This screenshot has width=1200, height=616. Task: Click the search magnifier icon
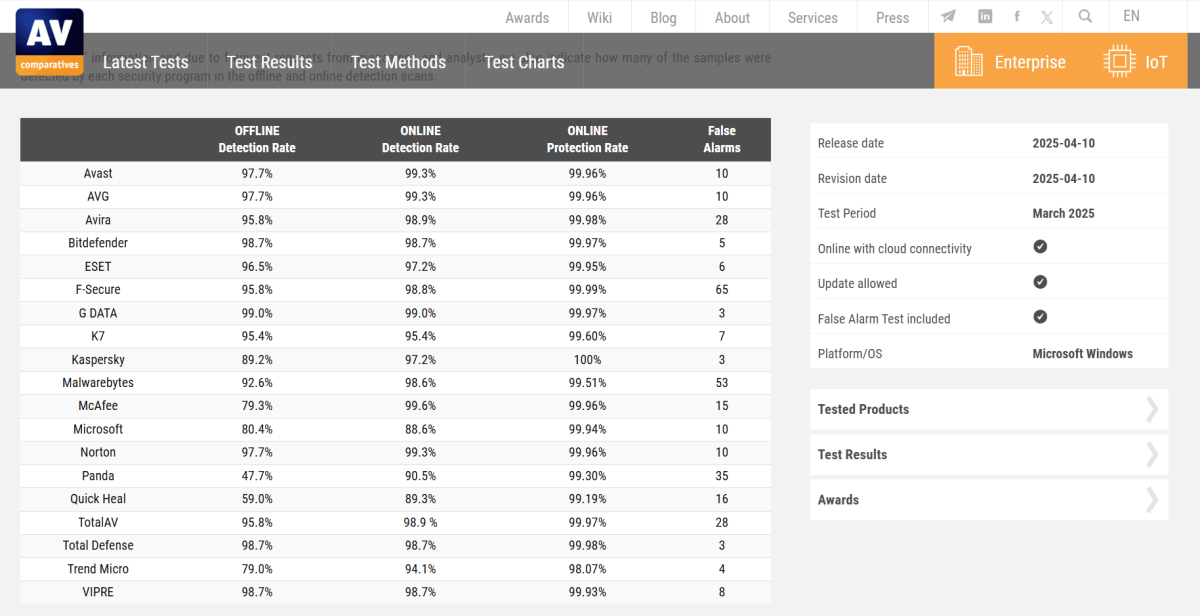point(1086,17)
